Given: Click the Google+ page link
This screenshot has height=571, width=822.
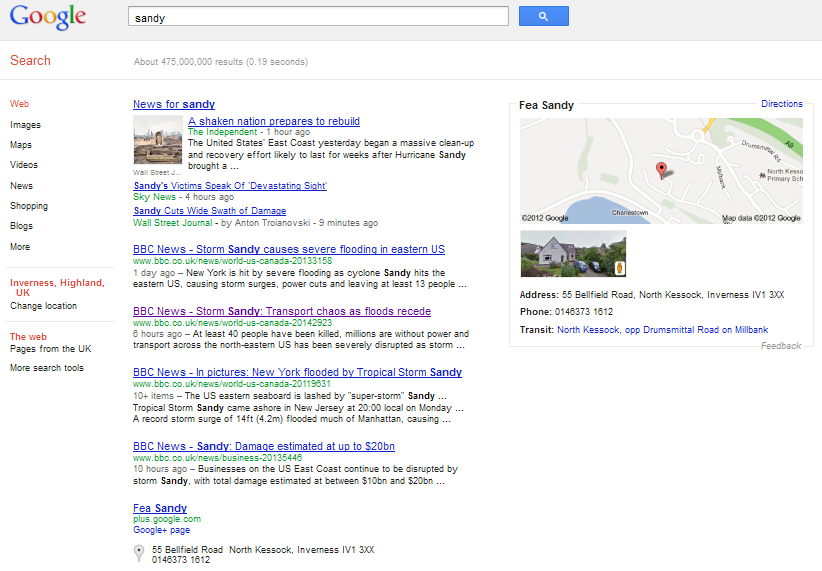Looking at the screenshot, I should pos(161,530).
